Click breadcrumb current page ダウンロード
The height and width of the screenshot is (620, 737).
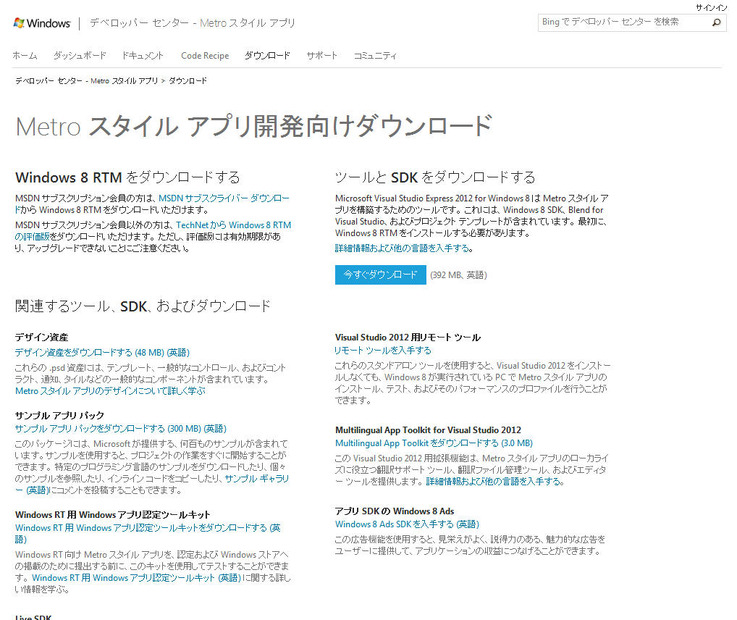tap(188, 81)
